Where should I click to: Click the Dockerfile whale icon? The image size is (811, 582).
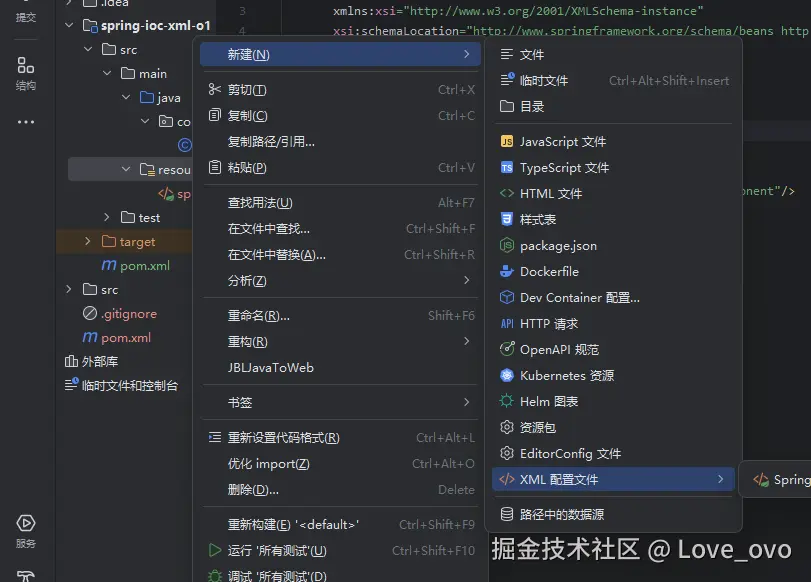(507, 271)
